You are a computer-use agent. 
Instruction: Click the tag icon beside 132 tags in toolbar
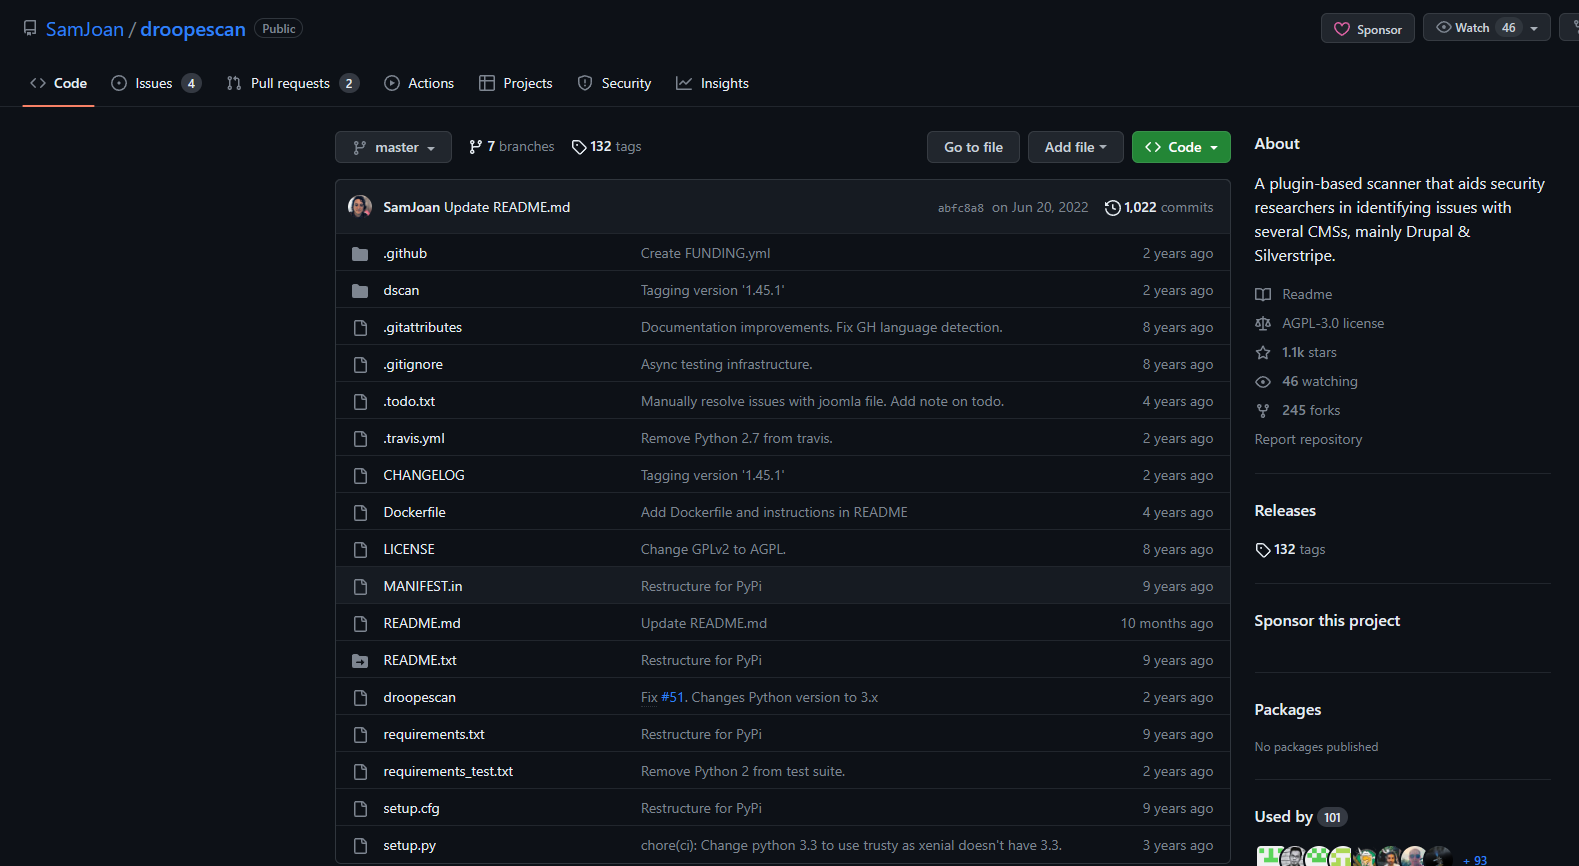point(579,147)
